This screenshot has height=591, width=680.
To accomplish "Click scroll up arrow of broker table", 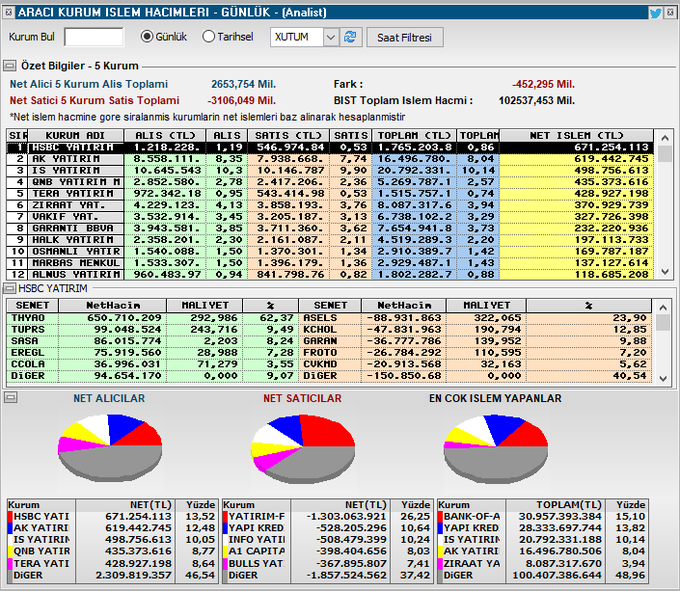I will pos(665,138).
